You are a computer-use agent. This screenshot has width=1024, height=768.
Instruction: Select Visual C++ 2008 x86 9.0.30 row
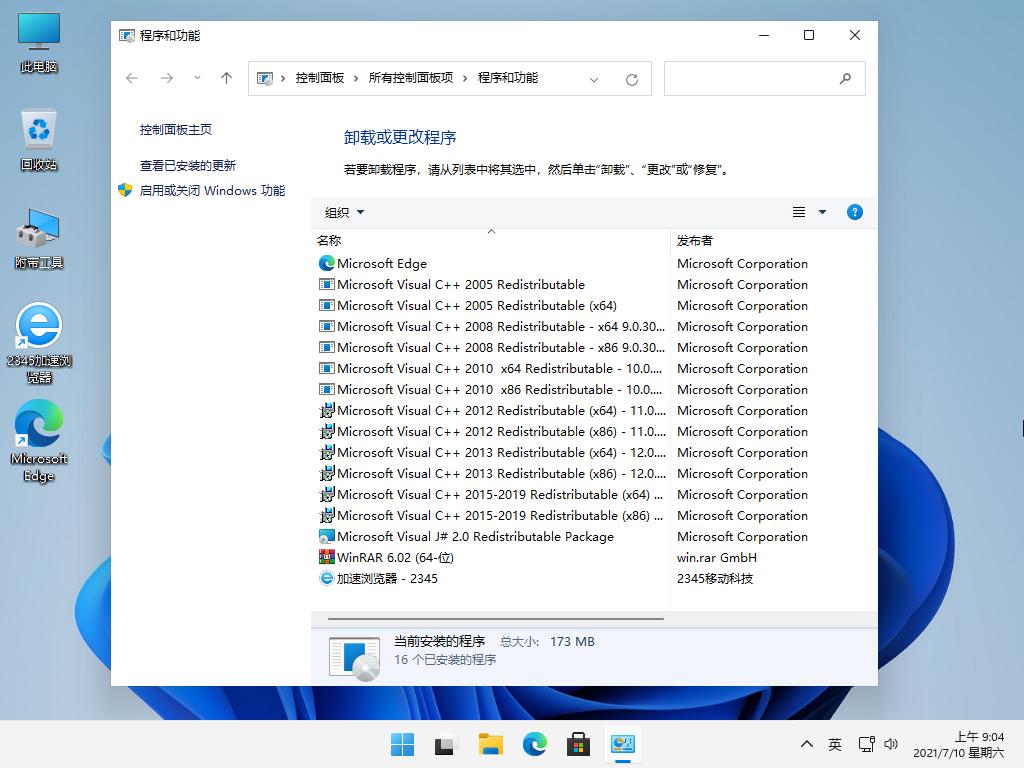coord(492,347)
